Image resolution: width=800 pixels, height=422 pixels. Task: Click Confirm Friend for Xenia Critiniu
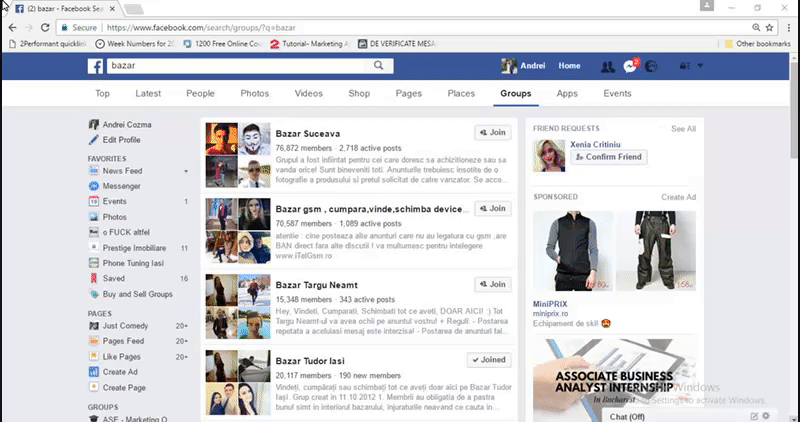click(608, 157)
